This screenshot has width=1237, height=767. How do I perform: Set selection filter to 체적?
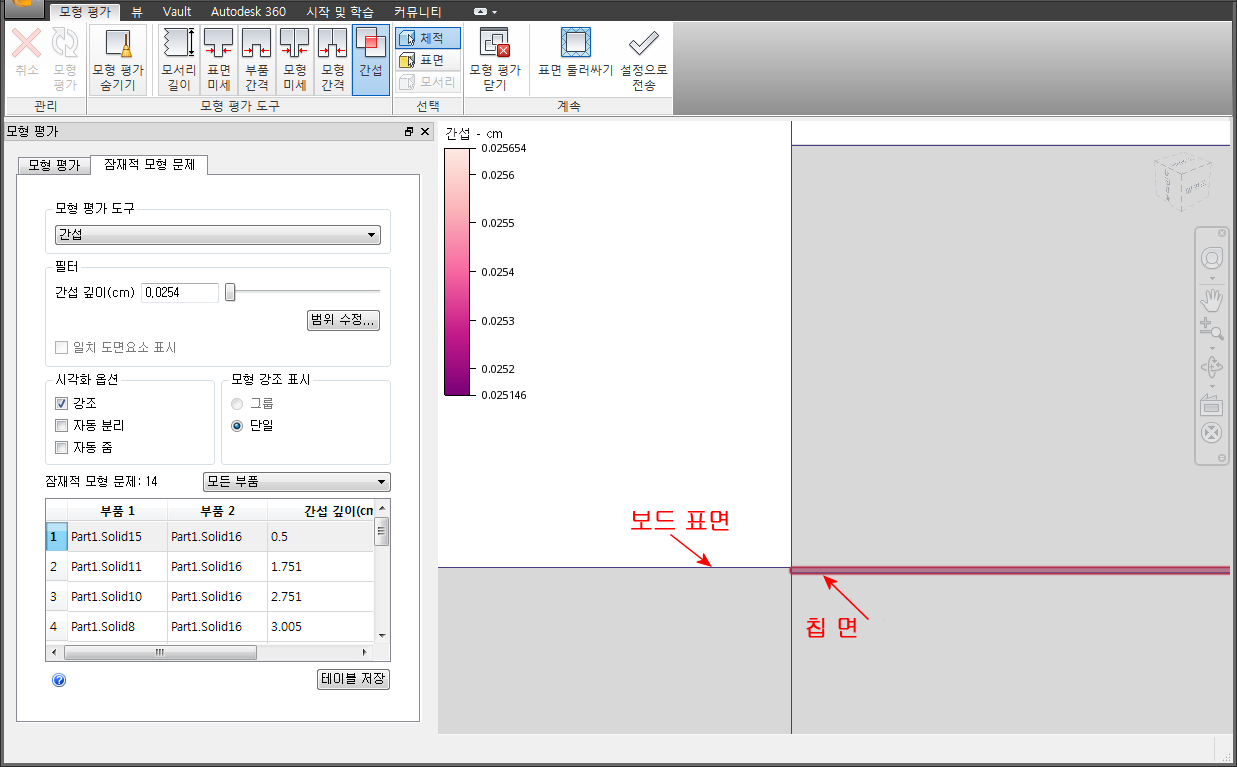click(x=428, y=38)
